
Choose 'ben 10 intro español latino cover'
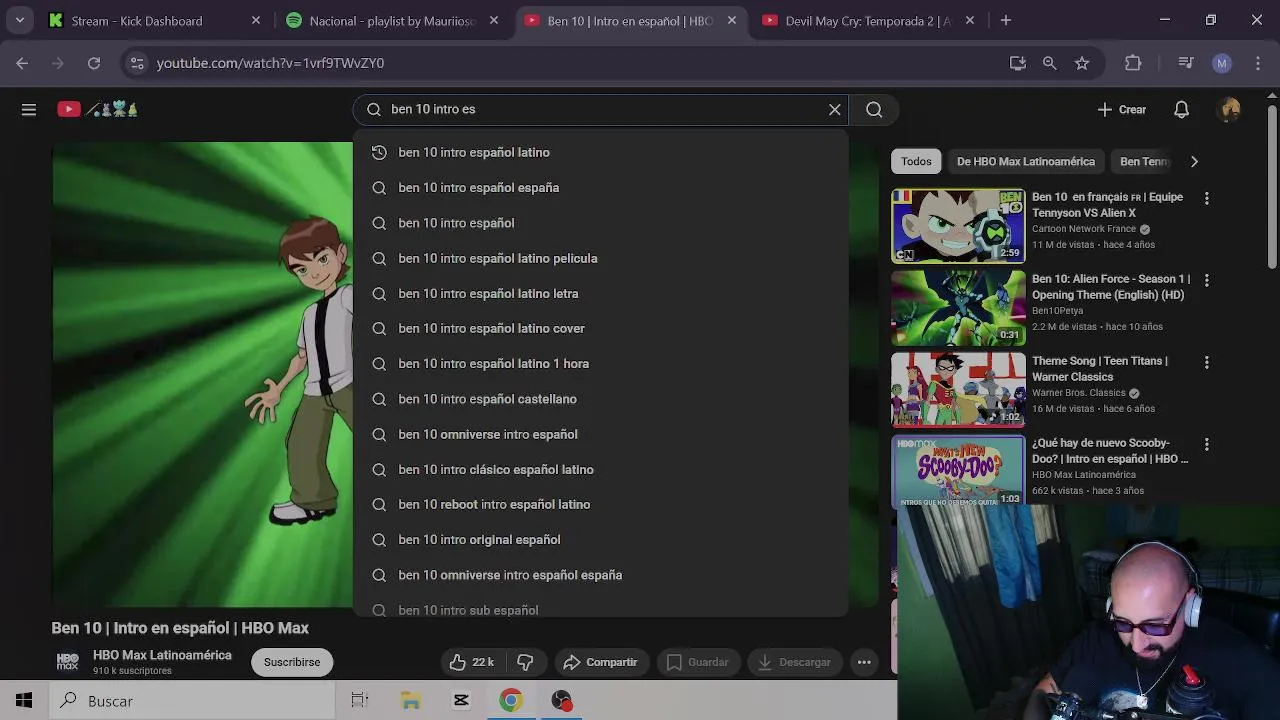tap(600, 328)
